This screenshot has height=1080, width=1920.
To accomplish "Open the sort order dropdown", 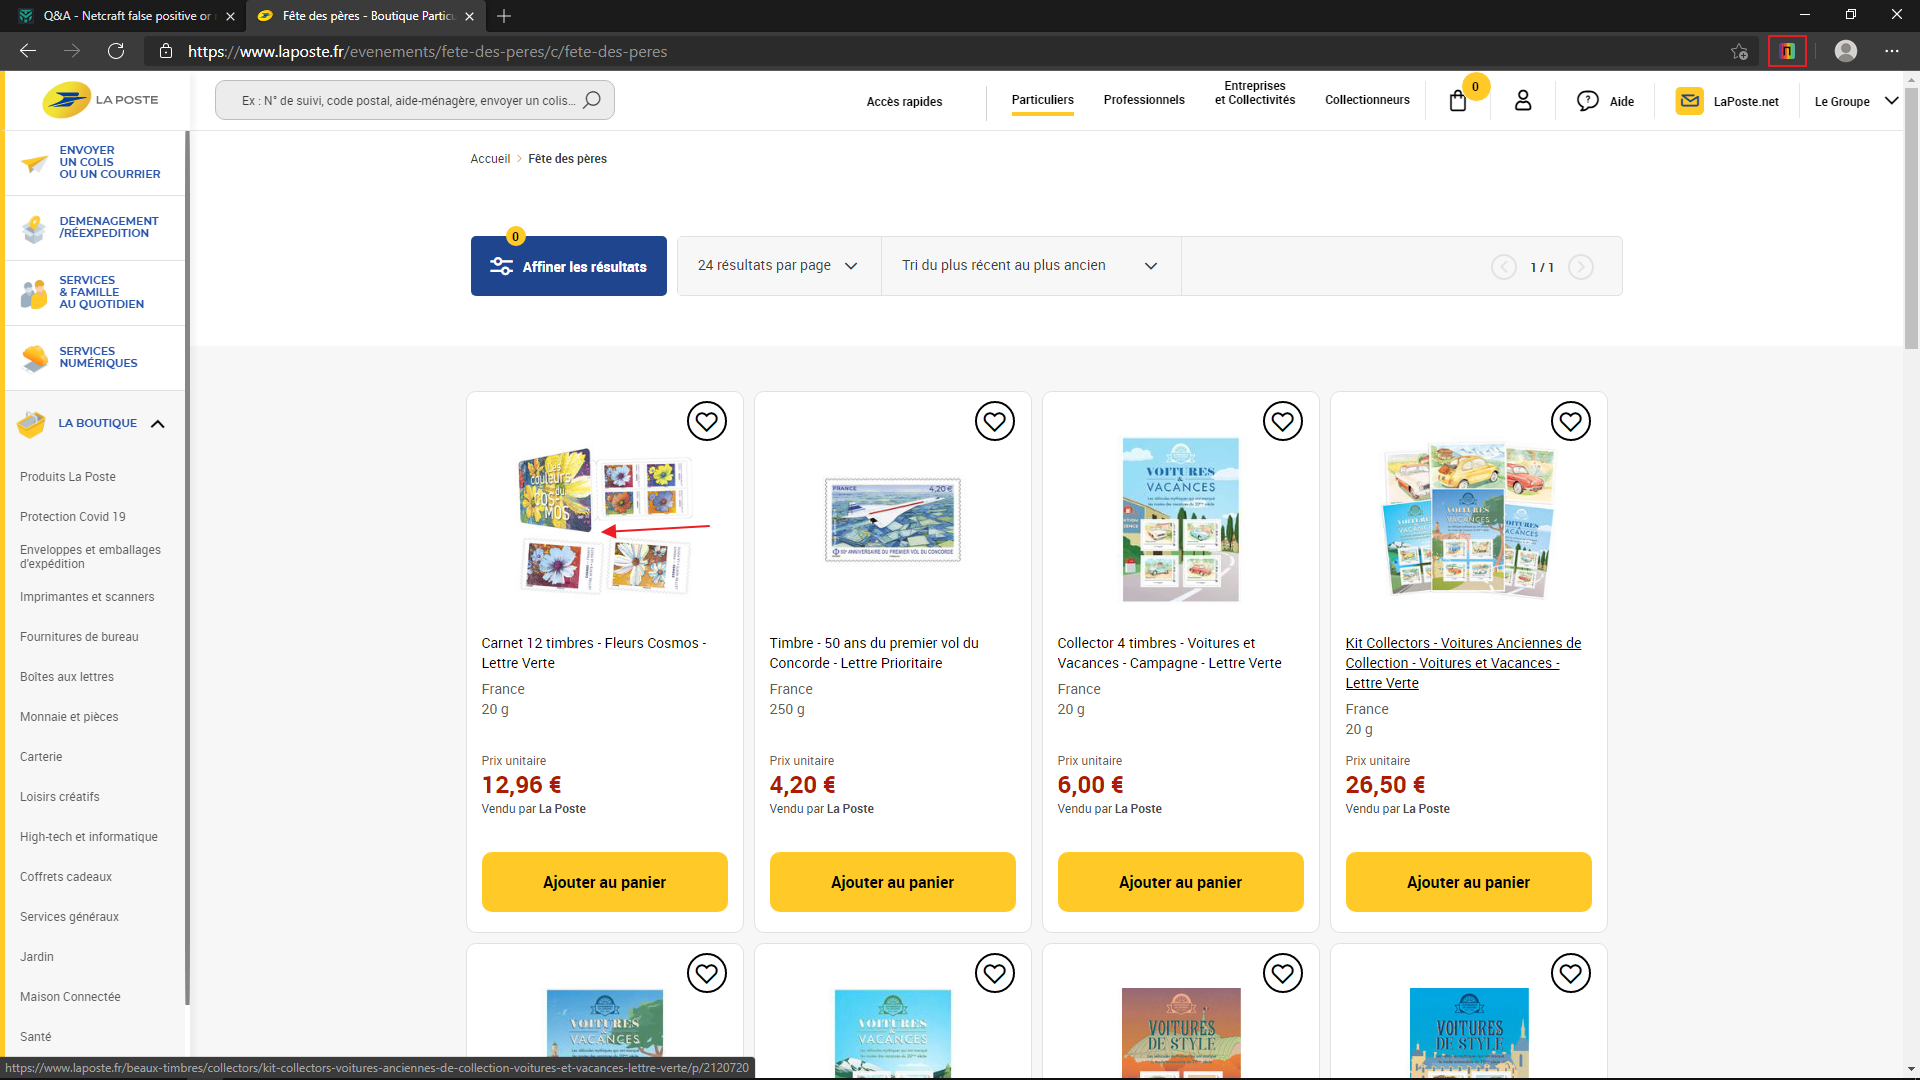I will pos(1030,266).
